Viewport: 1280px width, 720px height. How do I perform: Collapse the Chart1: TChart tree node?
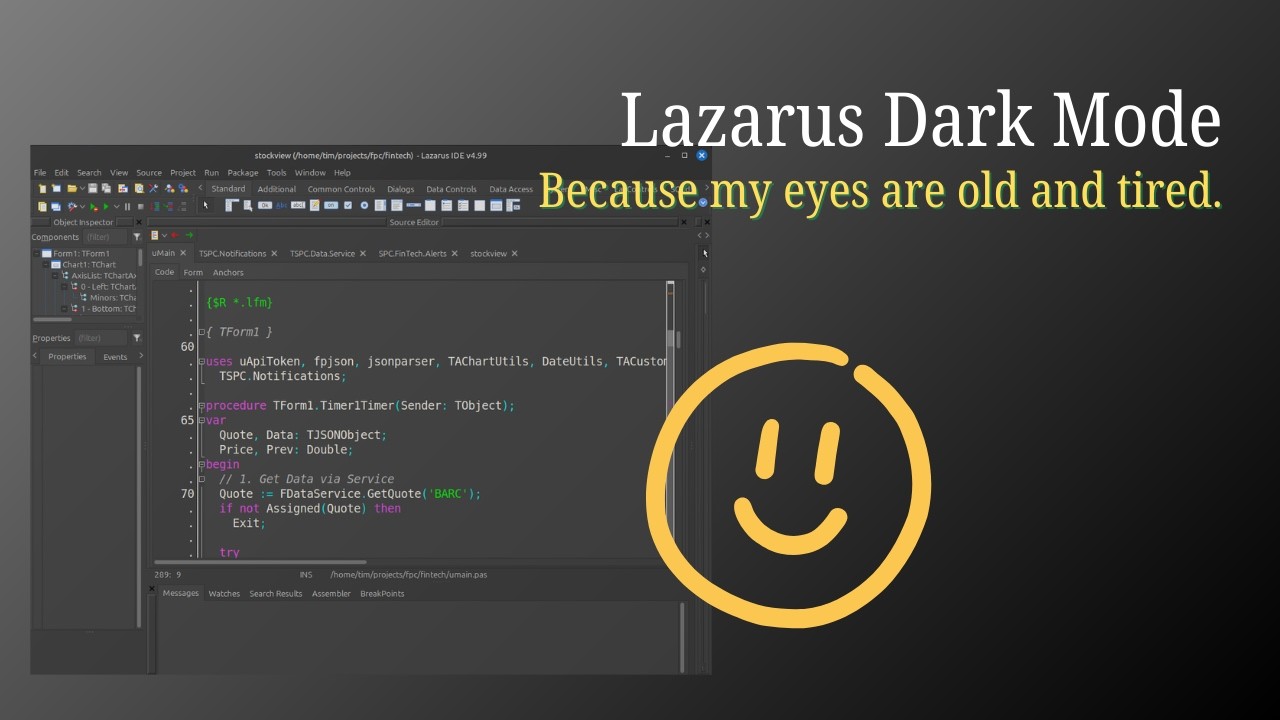tap(46, 265)
